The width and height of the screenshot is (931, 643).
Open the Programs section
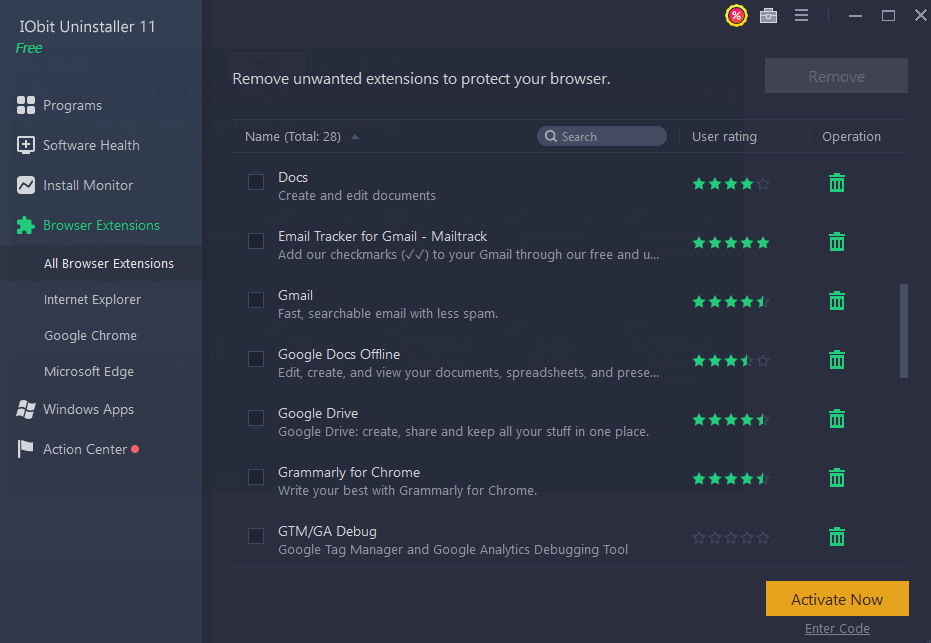coord(72,105)
